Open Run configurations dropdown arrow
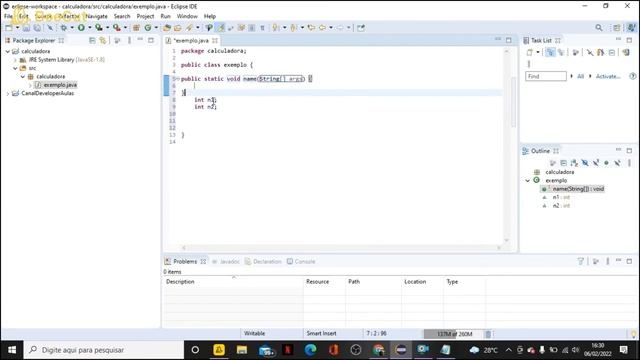640x360 pixels. [89, 28]
